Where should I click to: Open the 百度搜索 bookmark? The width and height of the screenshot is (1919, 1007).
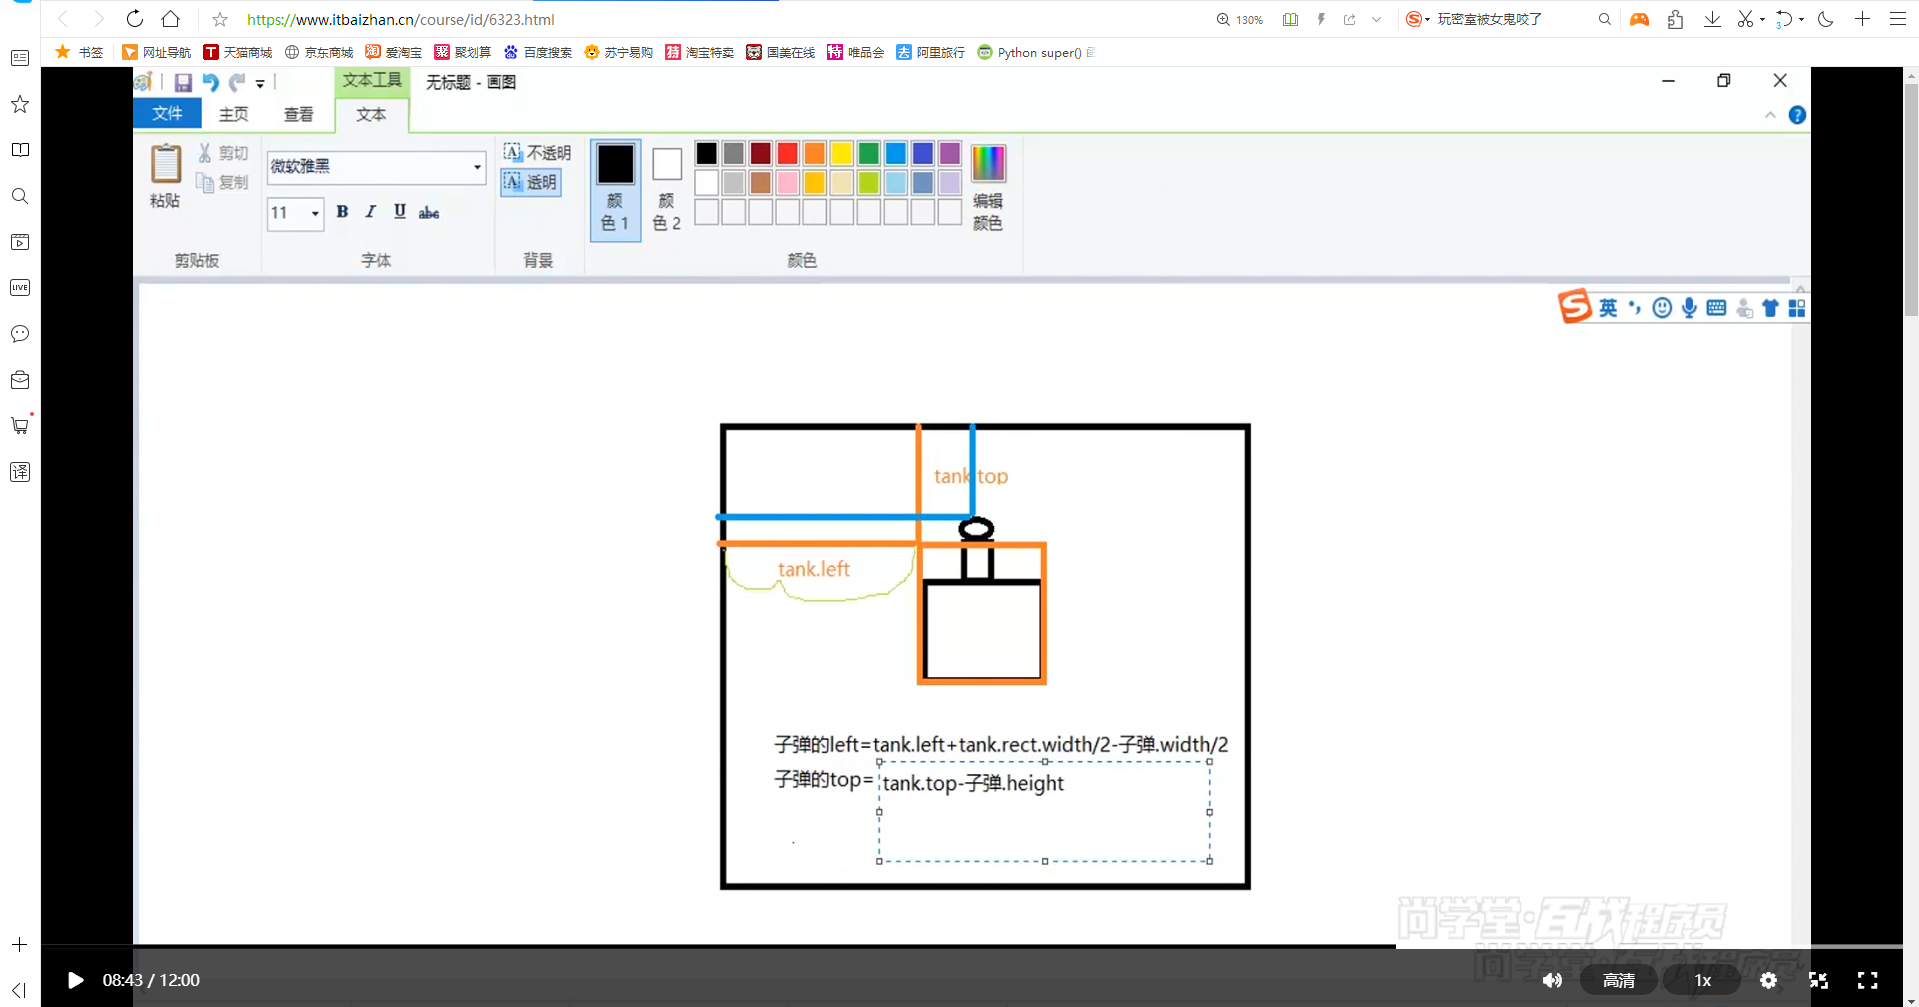click(538, 52)
